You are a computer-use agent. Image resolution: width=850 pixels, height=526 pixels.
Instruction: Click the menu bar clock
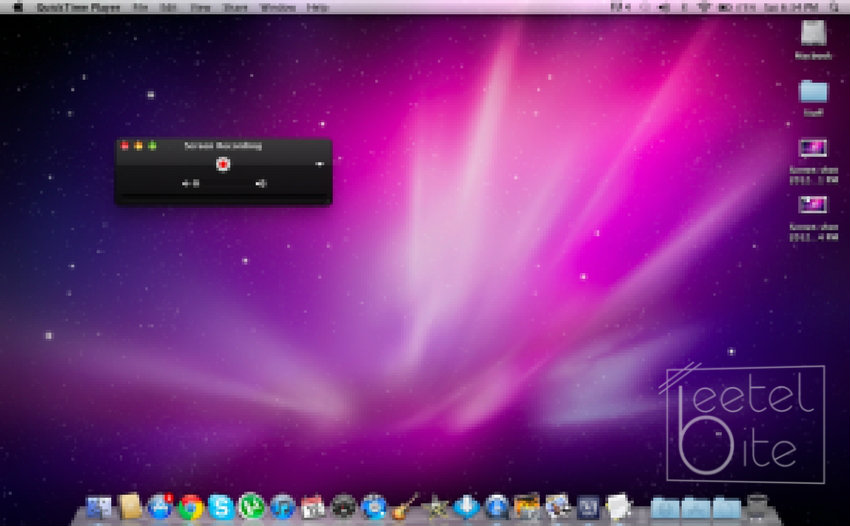pyautogui.click(x=791, y=7)
